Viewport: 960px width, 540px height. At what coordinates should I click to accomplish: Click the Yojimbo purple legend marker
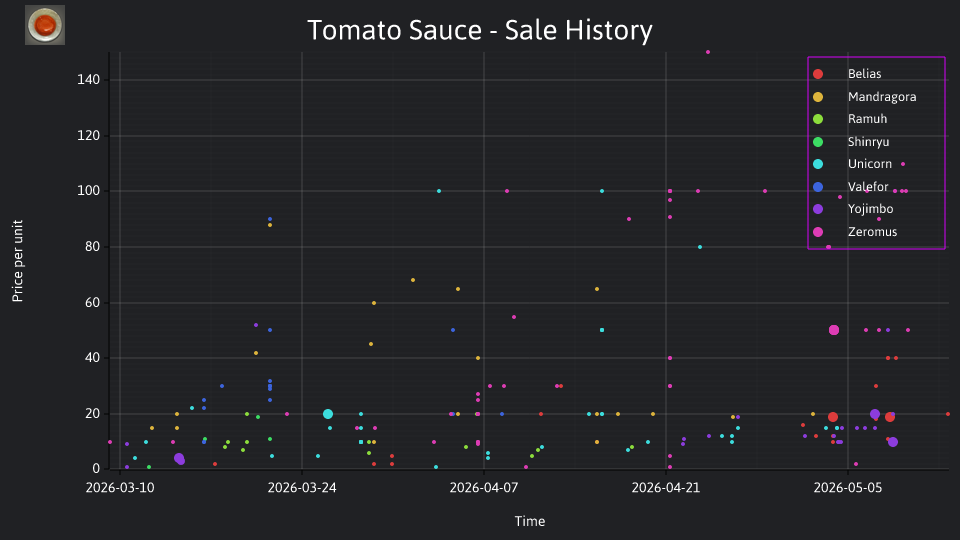pos(818,209)
